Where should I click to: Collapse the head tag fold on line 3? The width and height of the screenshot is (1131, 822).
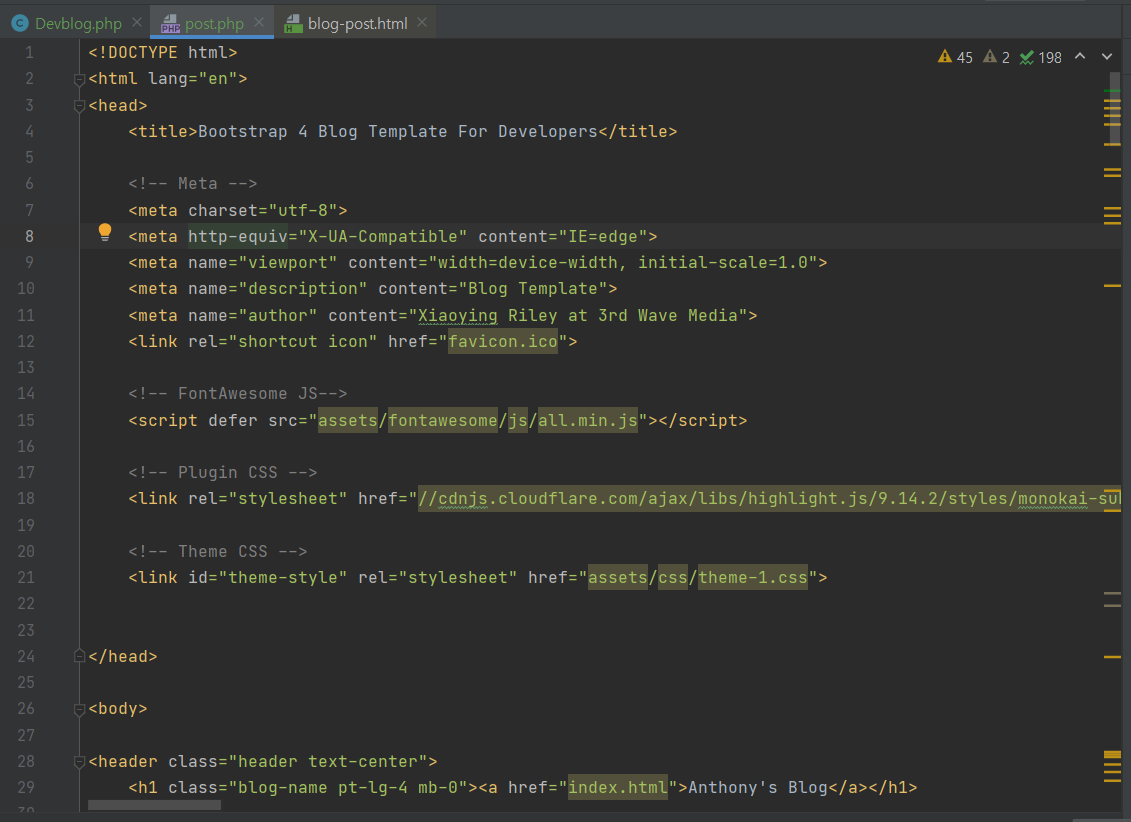pos(79,106)
